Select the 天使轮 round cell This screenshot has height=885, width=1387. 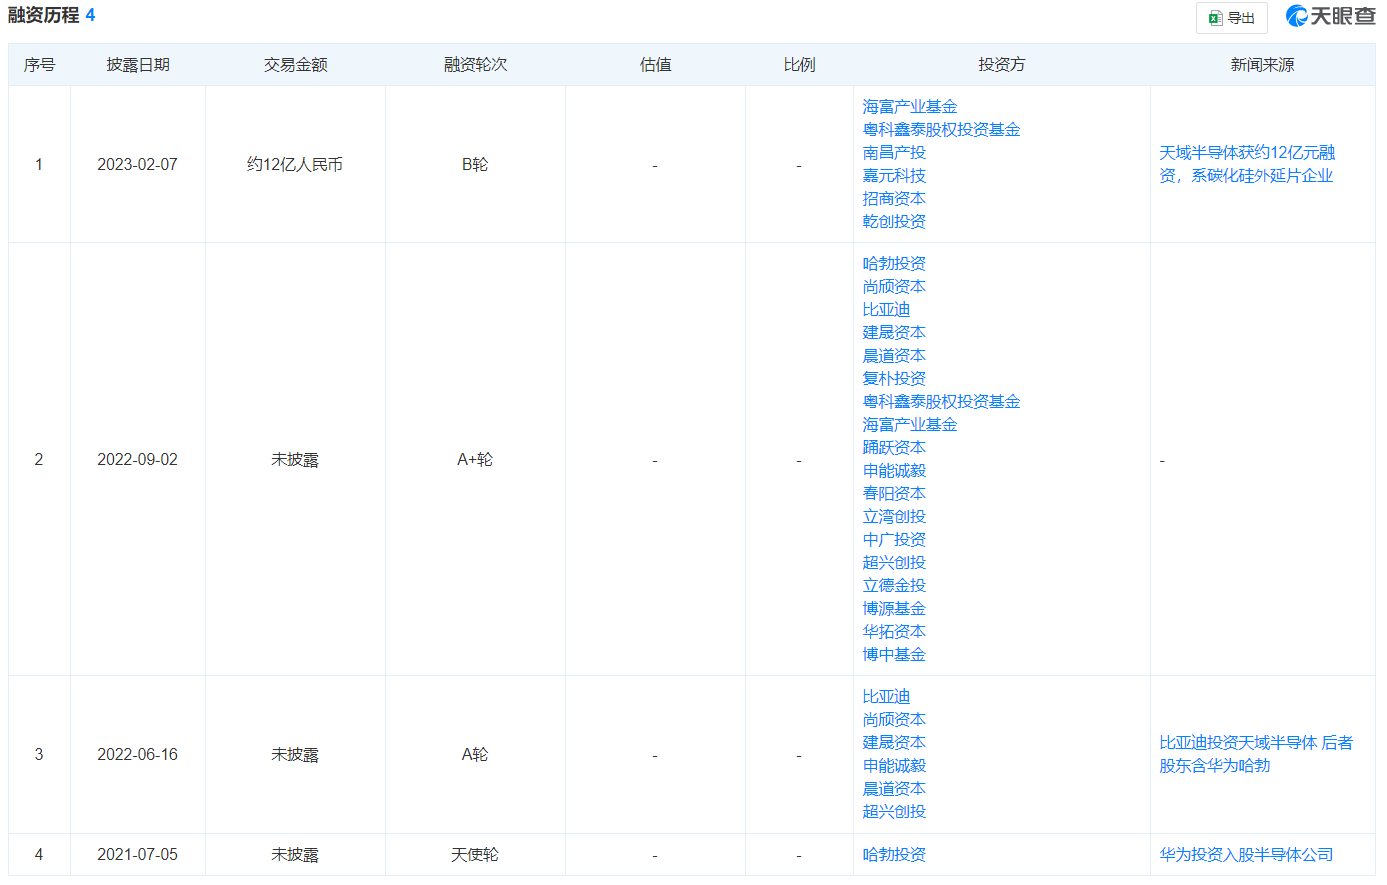475,855
